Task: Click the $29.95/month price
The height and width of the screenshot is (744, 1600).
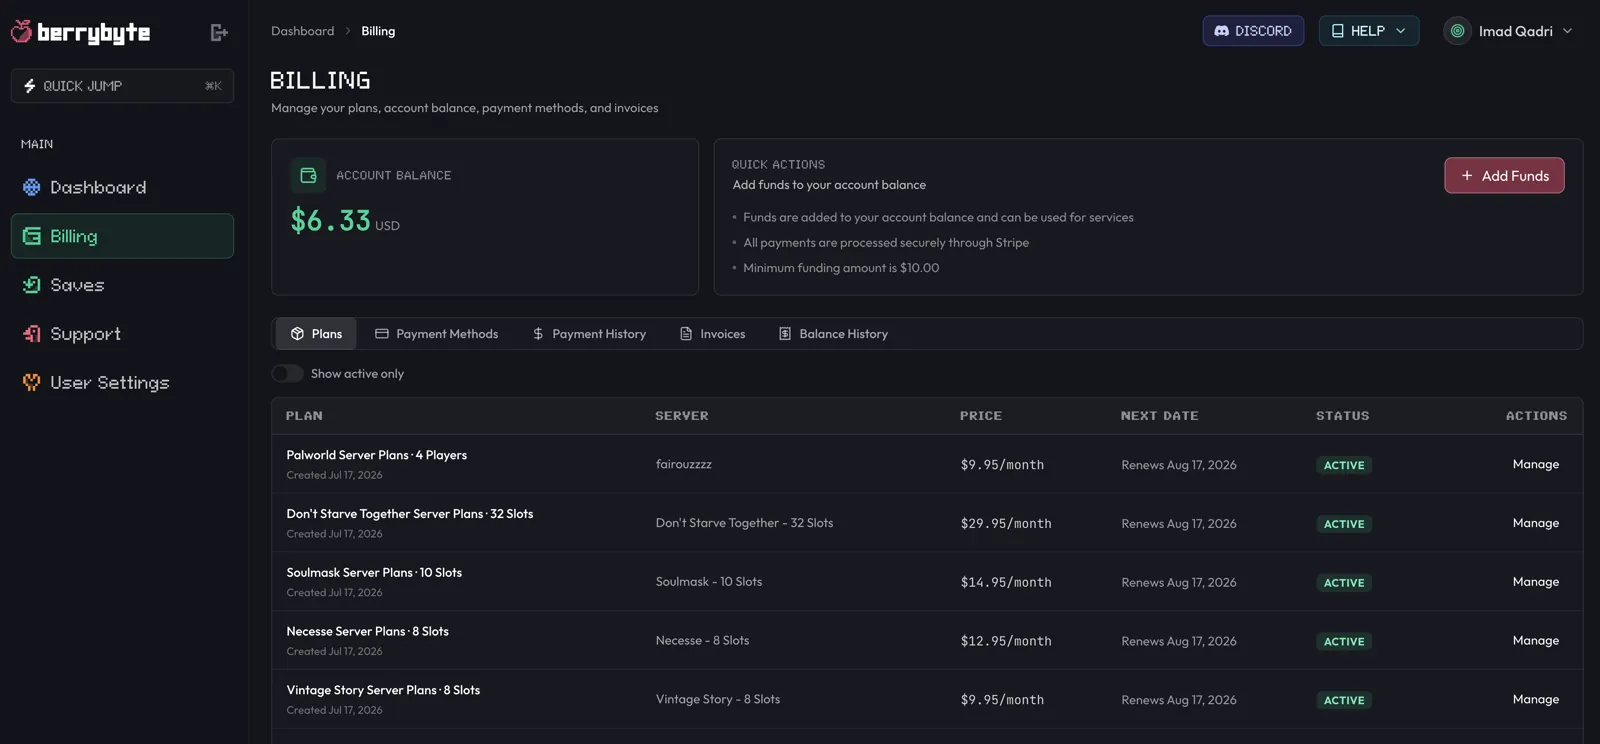Action: click(x=1006, y=524)
